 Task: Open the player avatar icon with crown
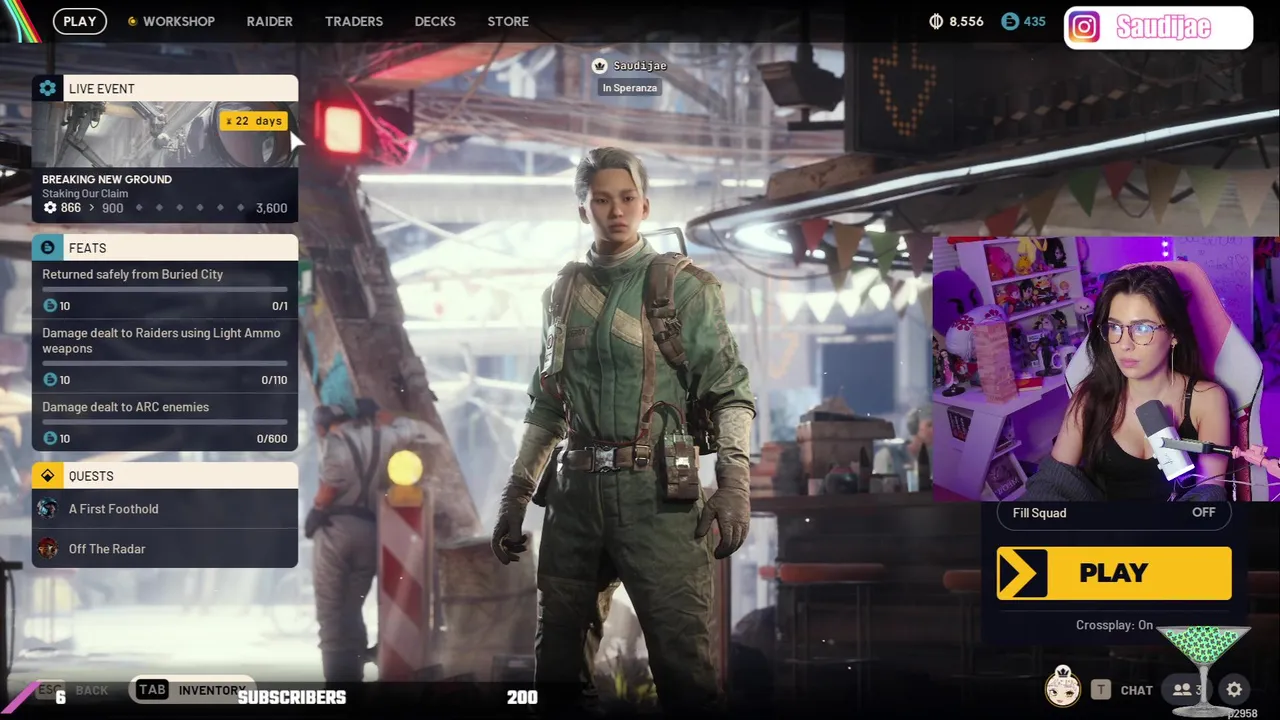(1062, 687)
